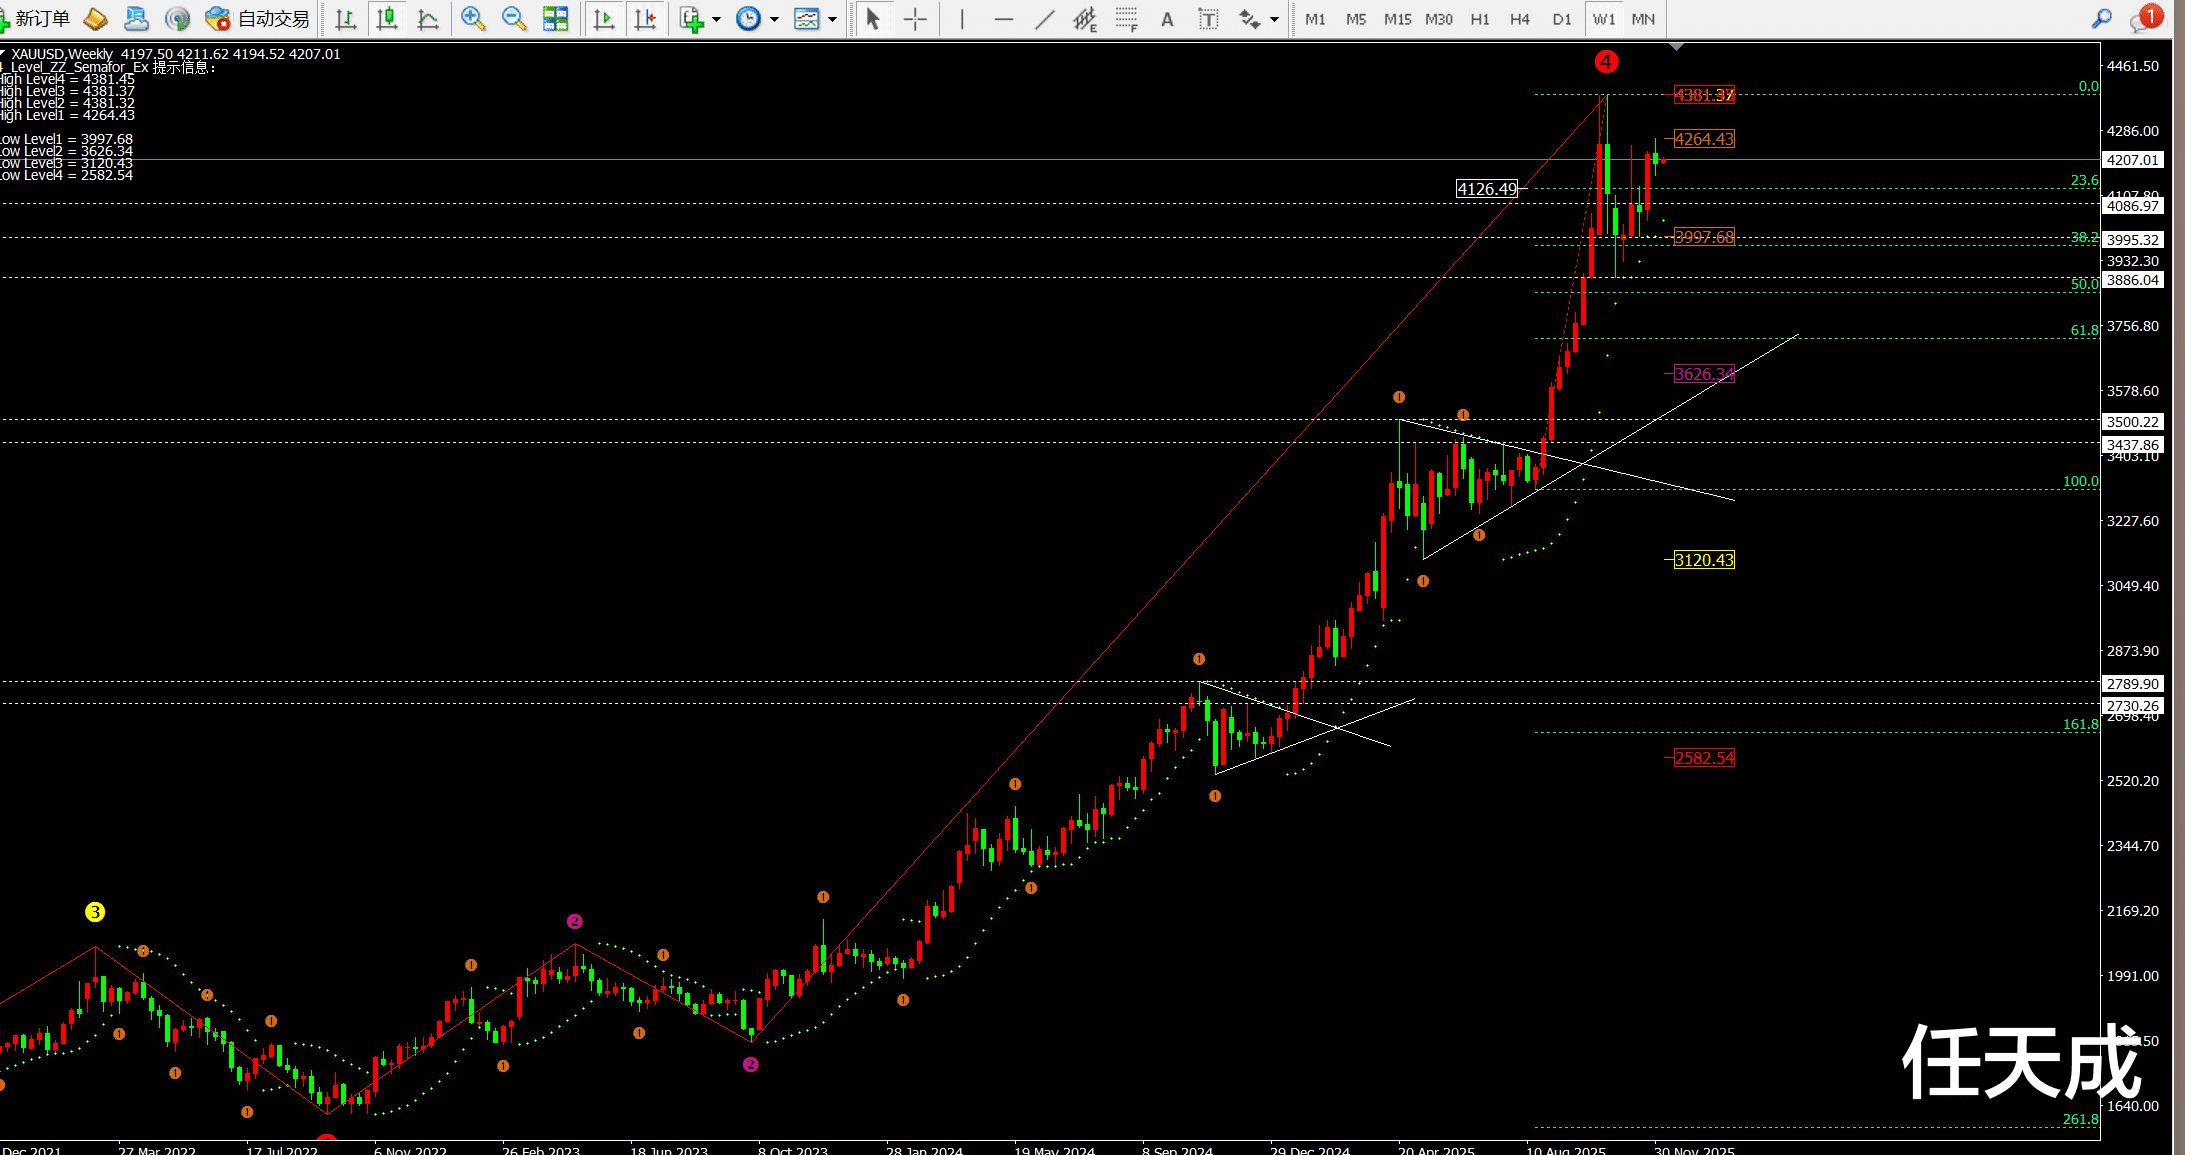Select the crosshair cursor tool
2185x1155 pixels.
915,19
